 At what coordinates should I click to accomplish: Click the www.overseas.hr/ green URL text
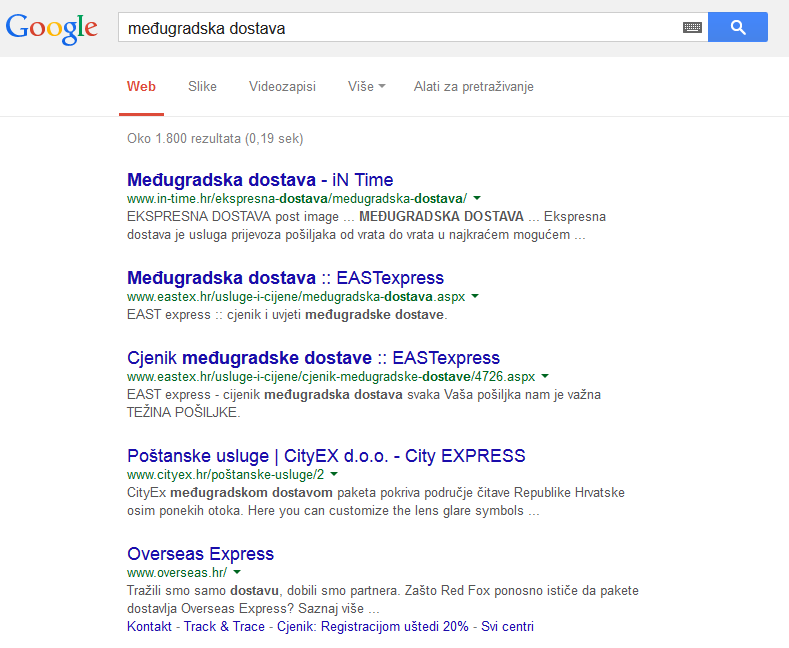click(177, 573)
